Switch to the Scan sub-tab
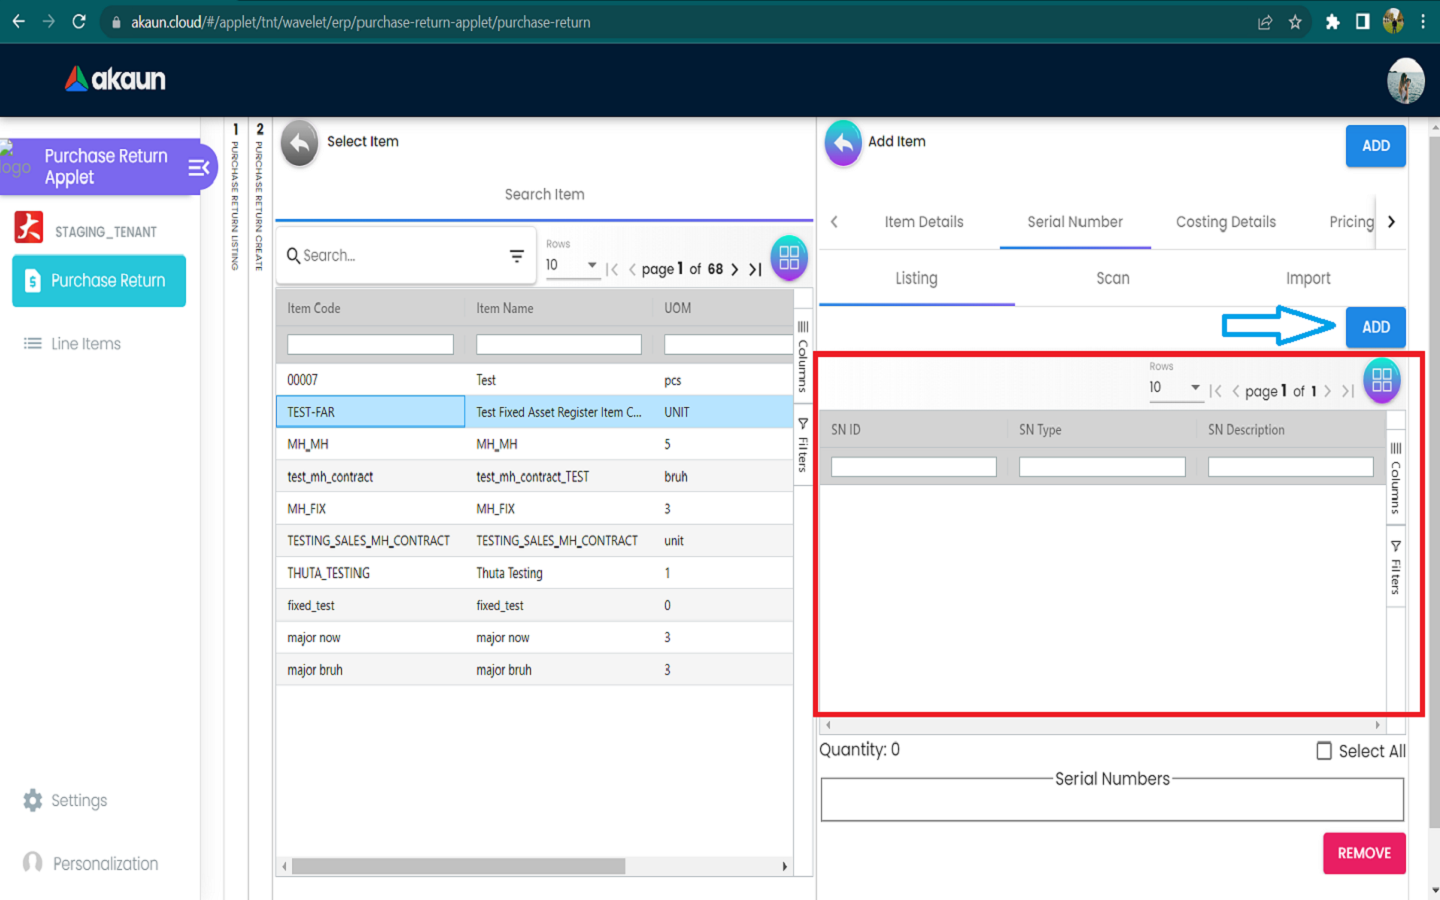The image size is (1440, 900). click(1112, 279)
